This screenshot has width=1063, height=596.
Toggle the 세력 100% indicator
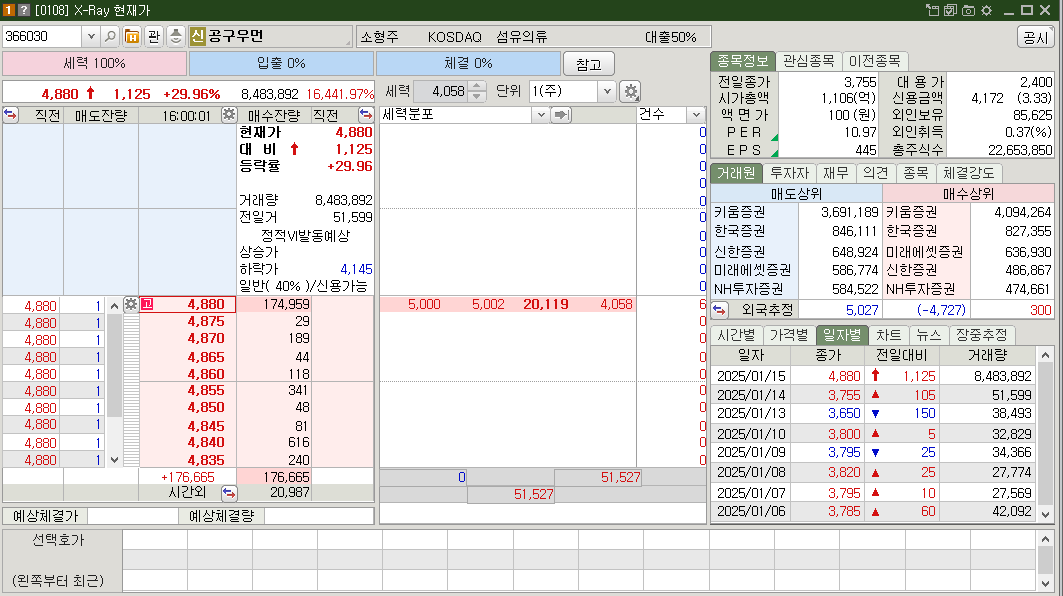pyautogui.click(x=95, y=62)
